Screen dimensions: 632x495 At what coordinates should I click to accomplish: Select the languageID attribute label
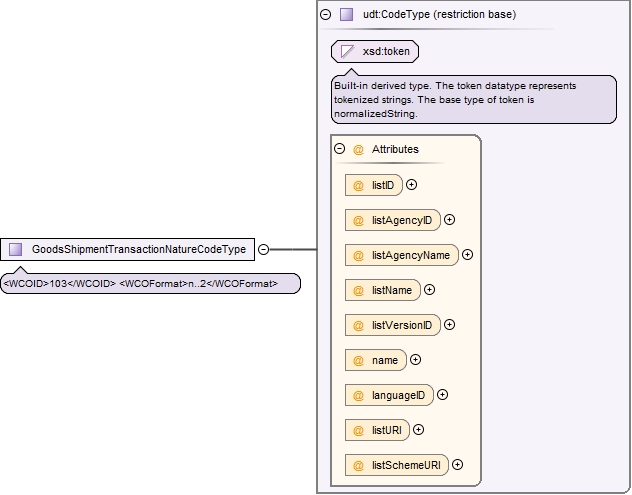(398, 395)
